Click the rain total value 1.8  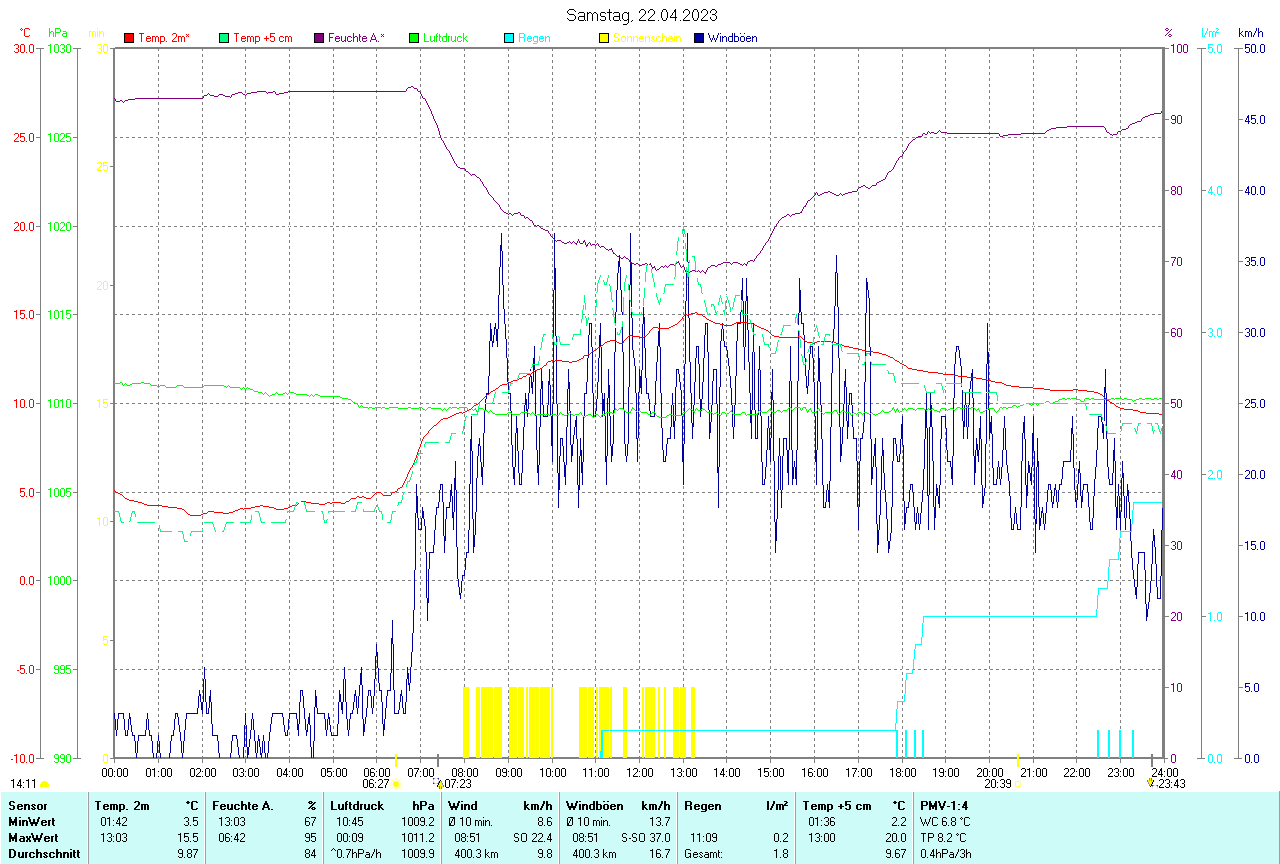(x=780, y=854)
